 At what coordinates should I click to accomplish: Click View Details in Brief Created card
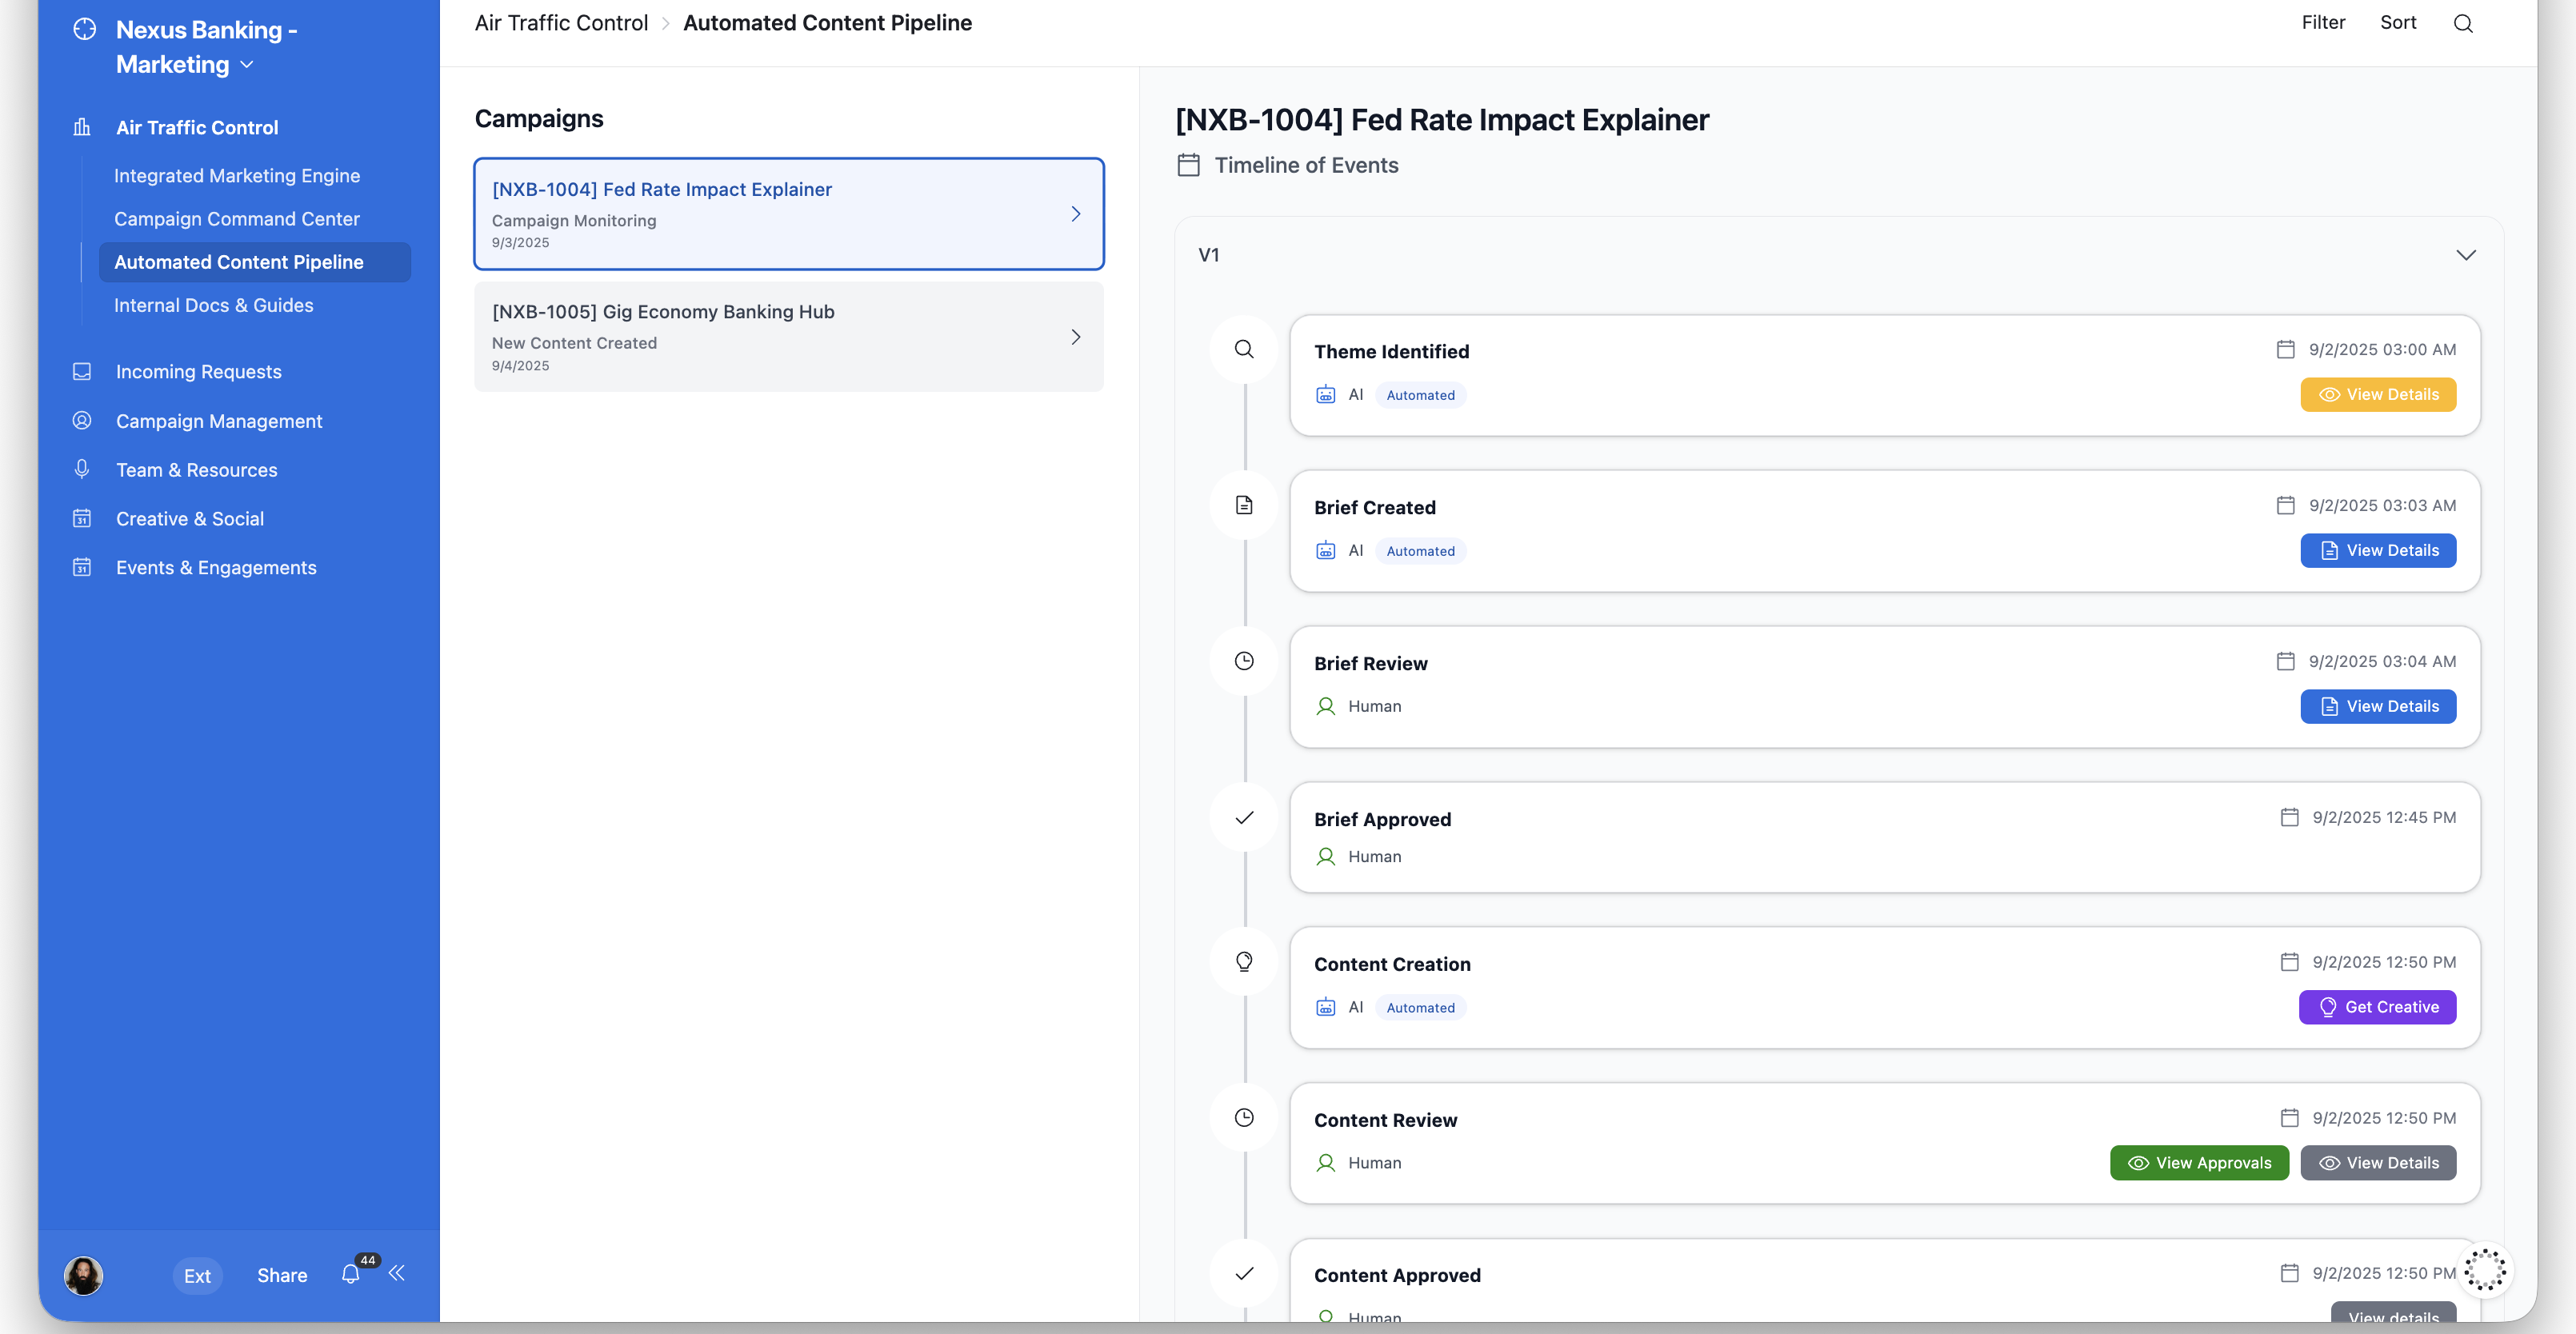pos(2377,550)
